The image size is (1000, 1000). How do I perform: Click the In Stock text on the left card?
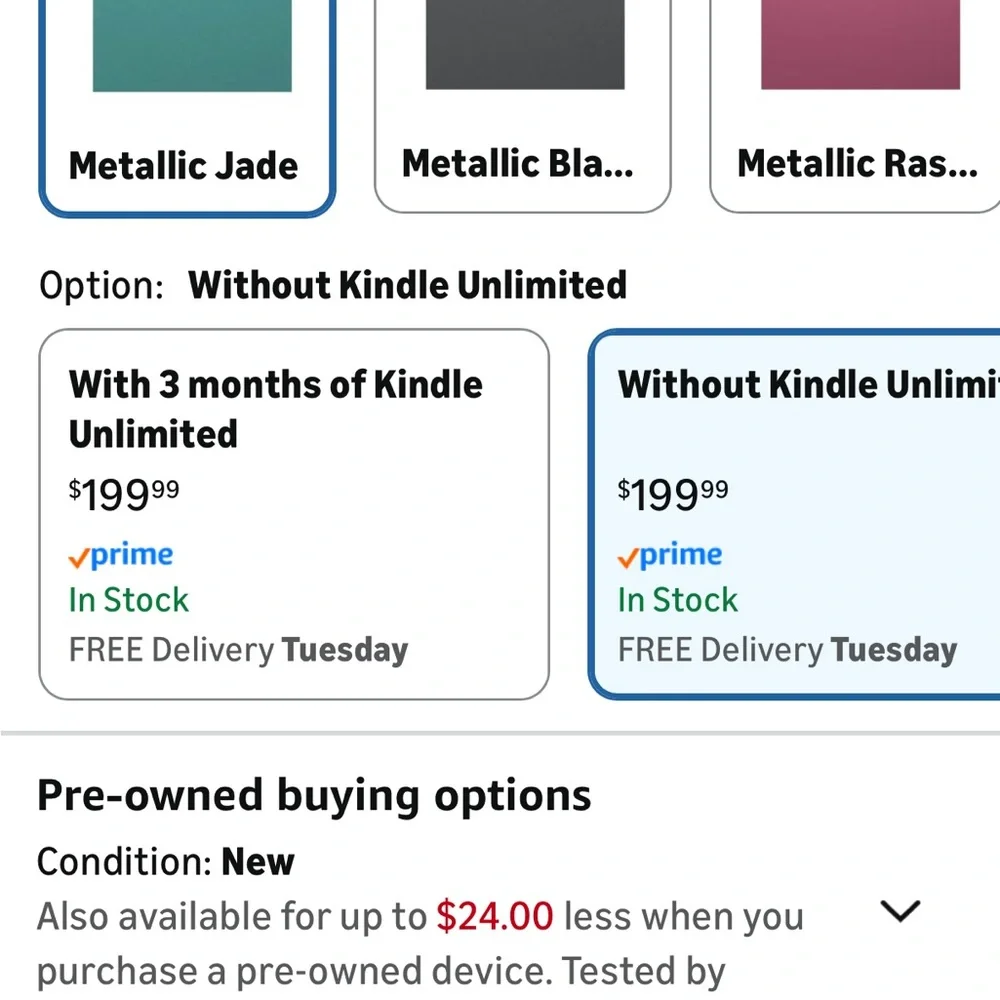pos(128,600)
